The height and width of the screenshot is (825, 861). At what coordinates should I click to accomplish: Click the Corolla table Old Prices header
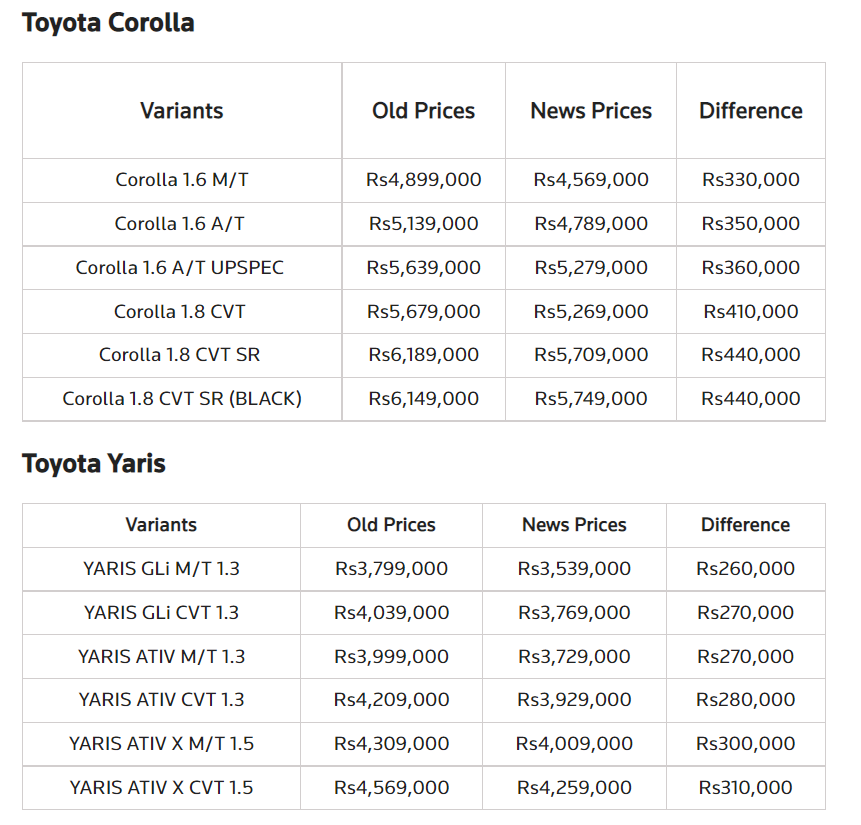pyautogui.click(x=424, y=111)
